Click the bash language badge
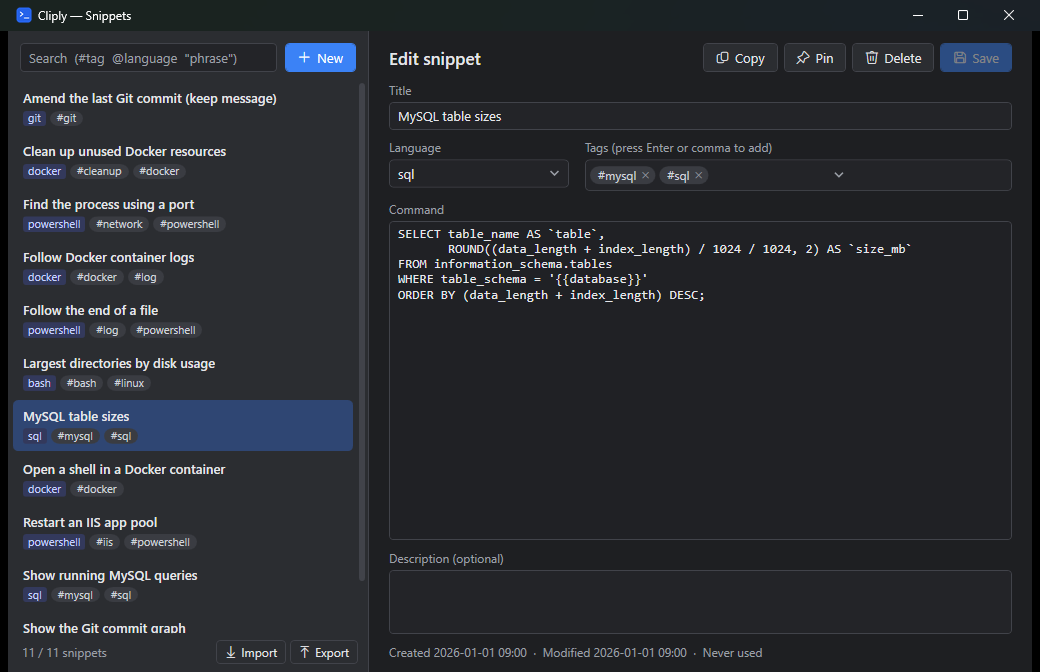The image size is (1040, 672). click(x=39, y=383)
